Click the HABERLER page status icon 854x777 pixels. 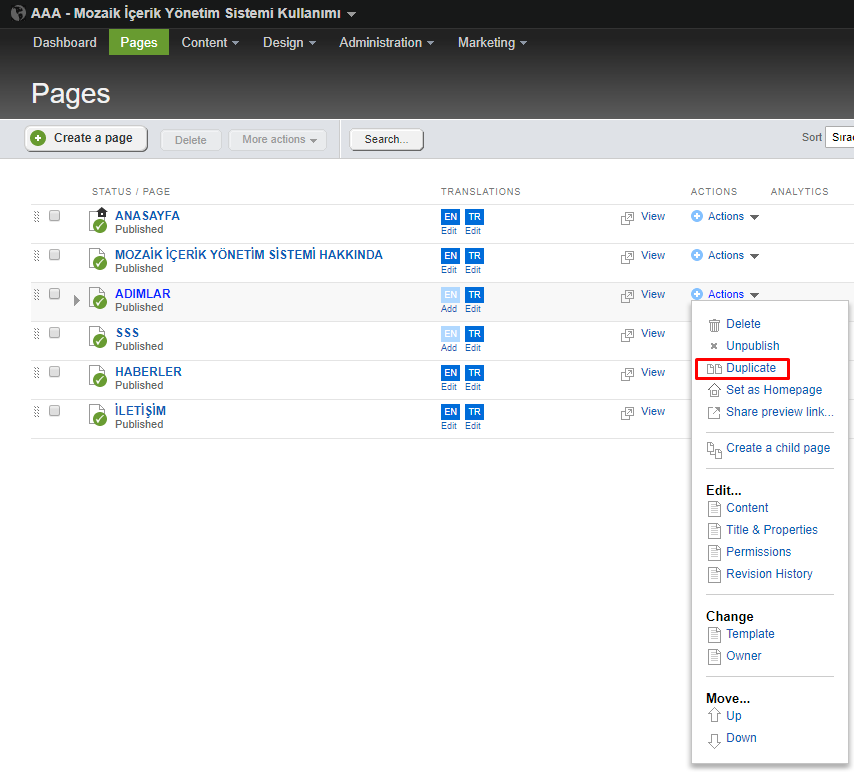pyautogui.click(x=98, y=376)
